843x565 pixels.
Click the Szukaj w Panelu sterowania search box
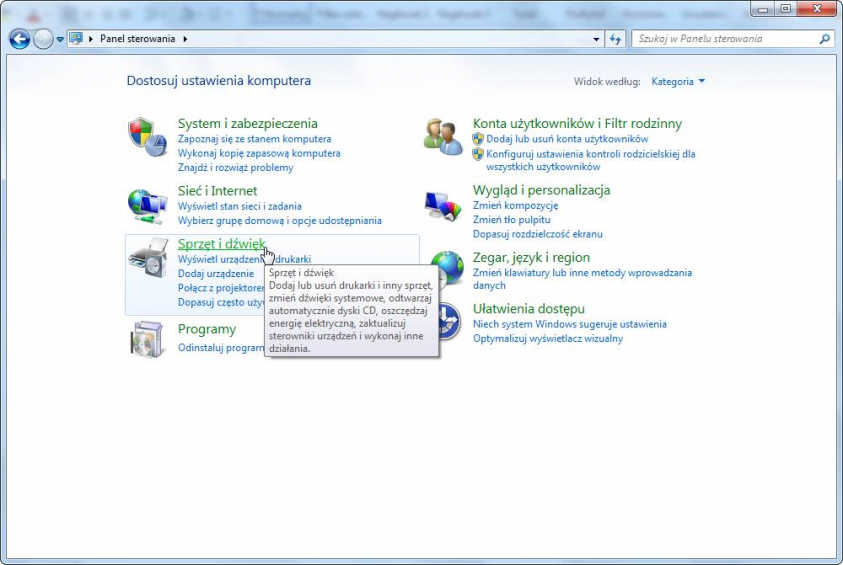[725, 39]
